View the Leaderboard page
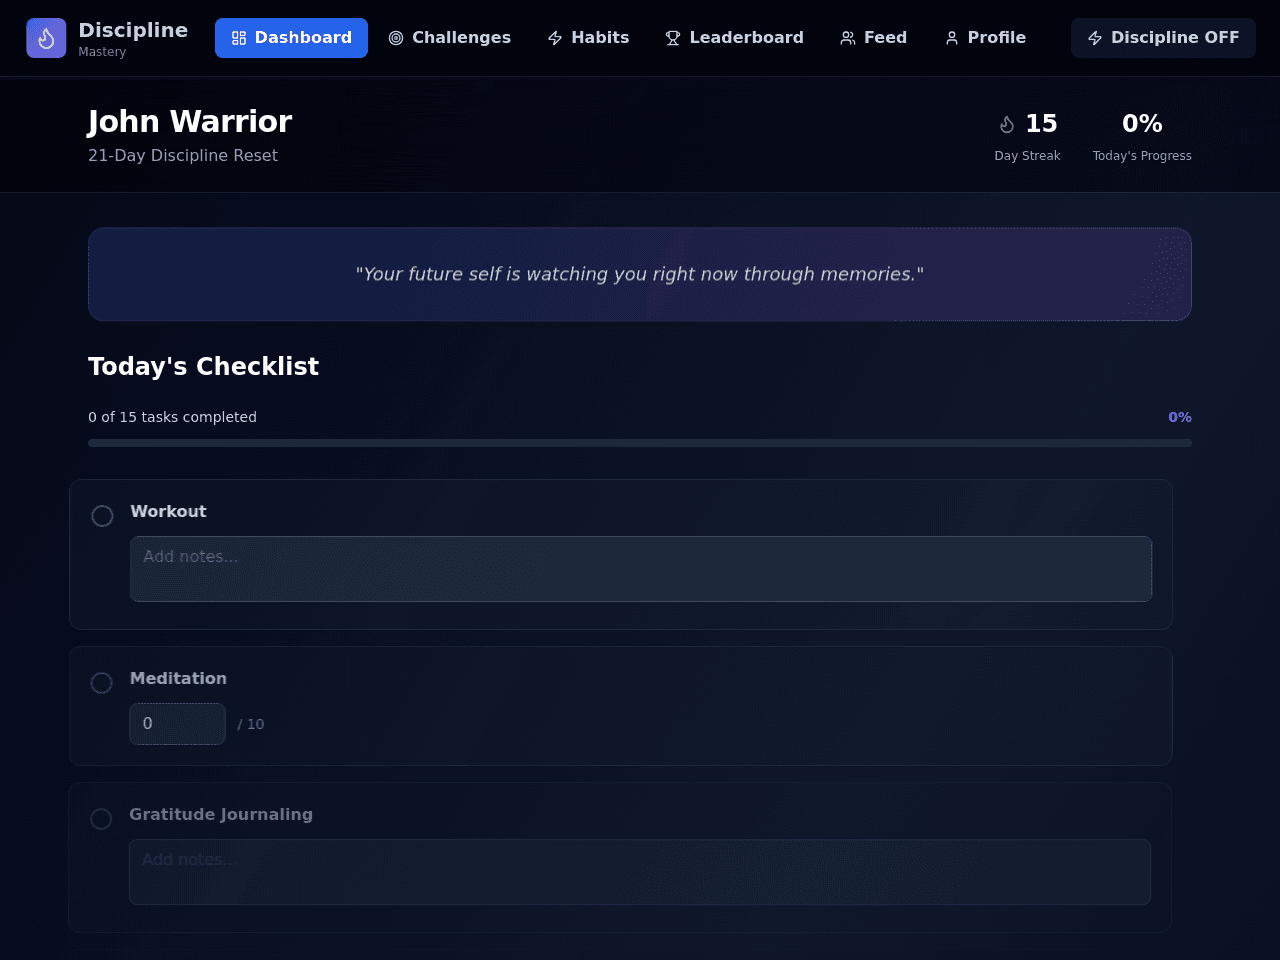The height and width of the screenshot is (960, 1280). tap(734, 38)
